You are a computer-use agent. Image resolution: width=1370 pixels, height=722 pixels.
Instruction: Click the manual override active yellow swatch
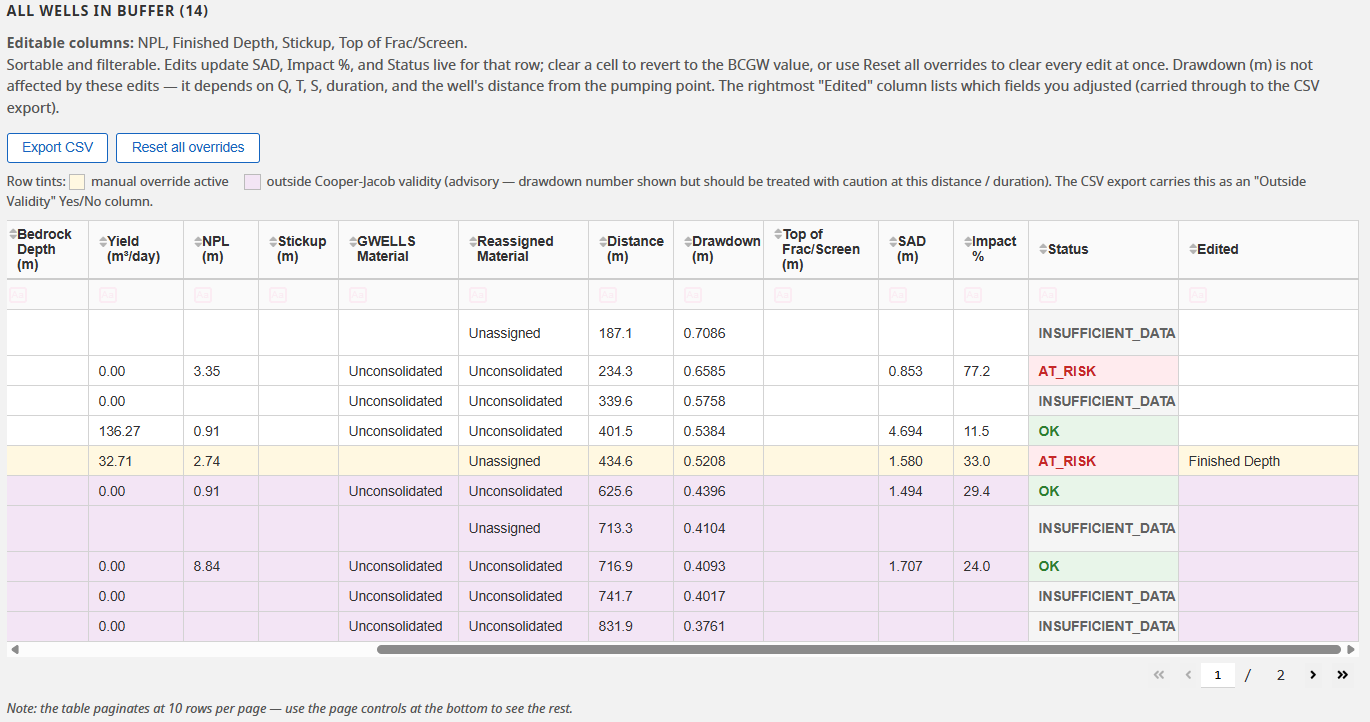point(78,182)
